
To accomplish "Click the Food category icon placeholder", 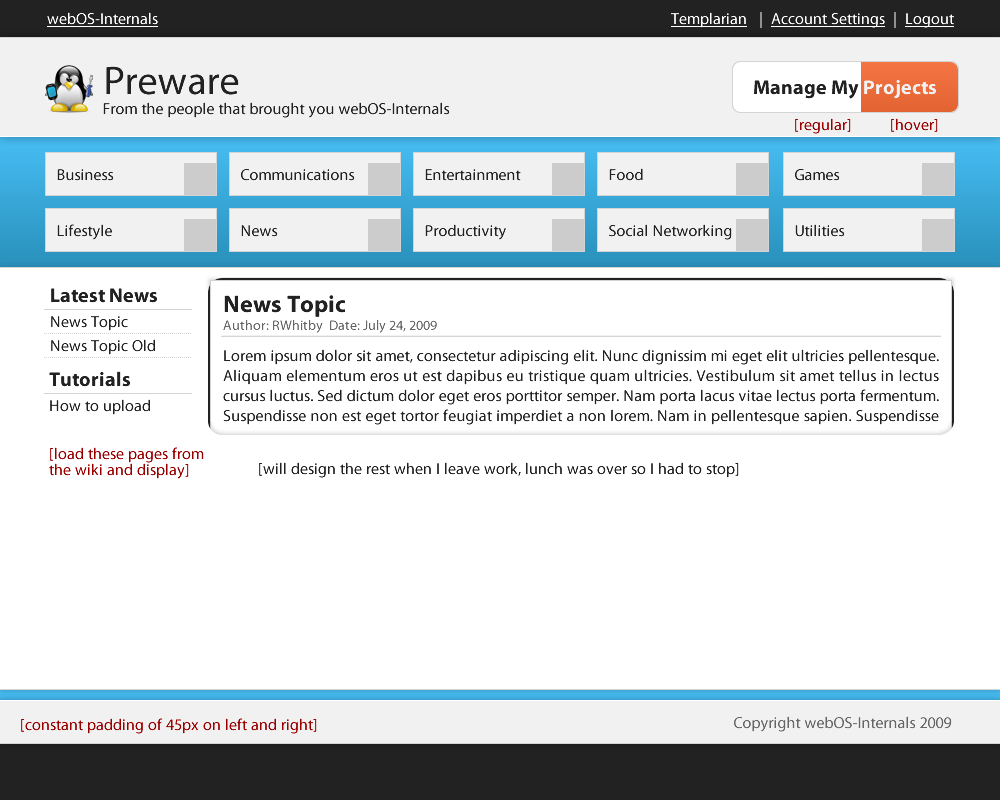I will (x=752, y=179).
